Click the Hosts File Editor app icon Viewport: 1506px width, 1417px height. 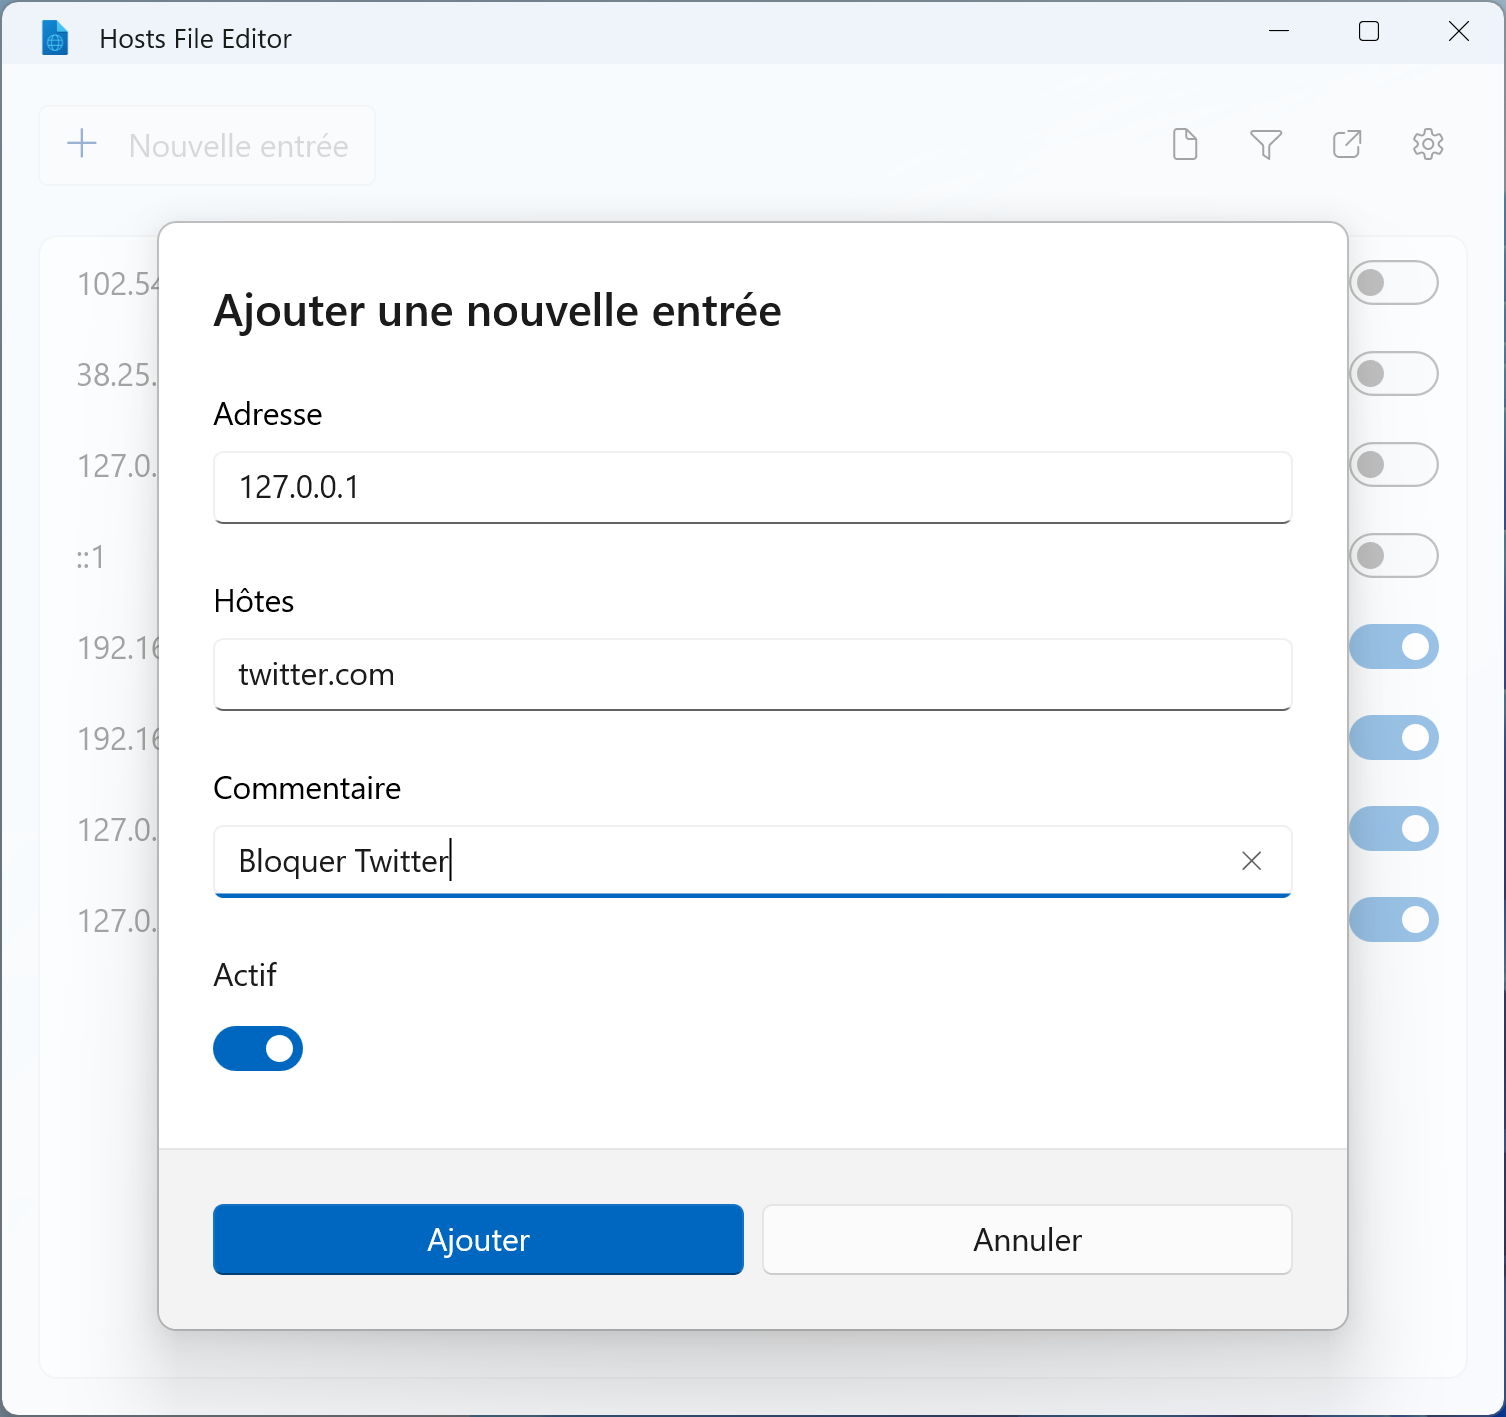coord(55,38)
